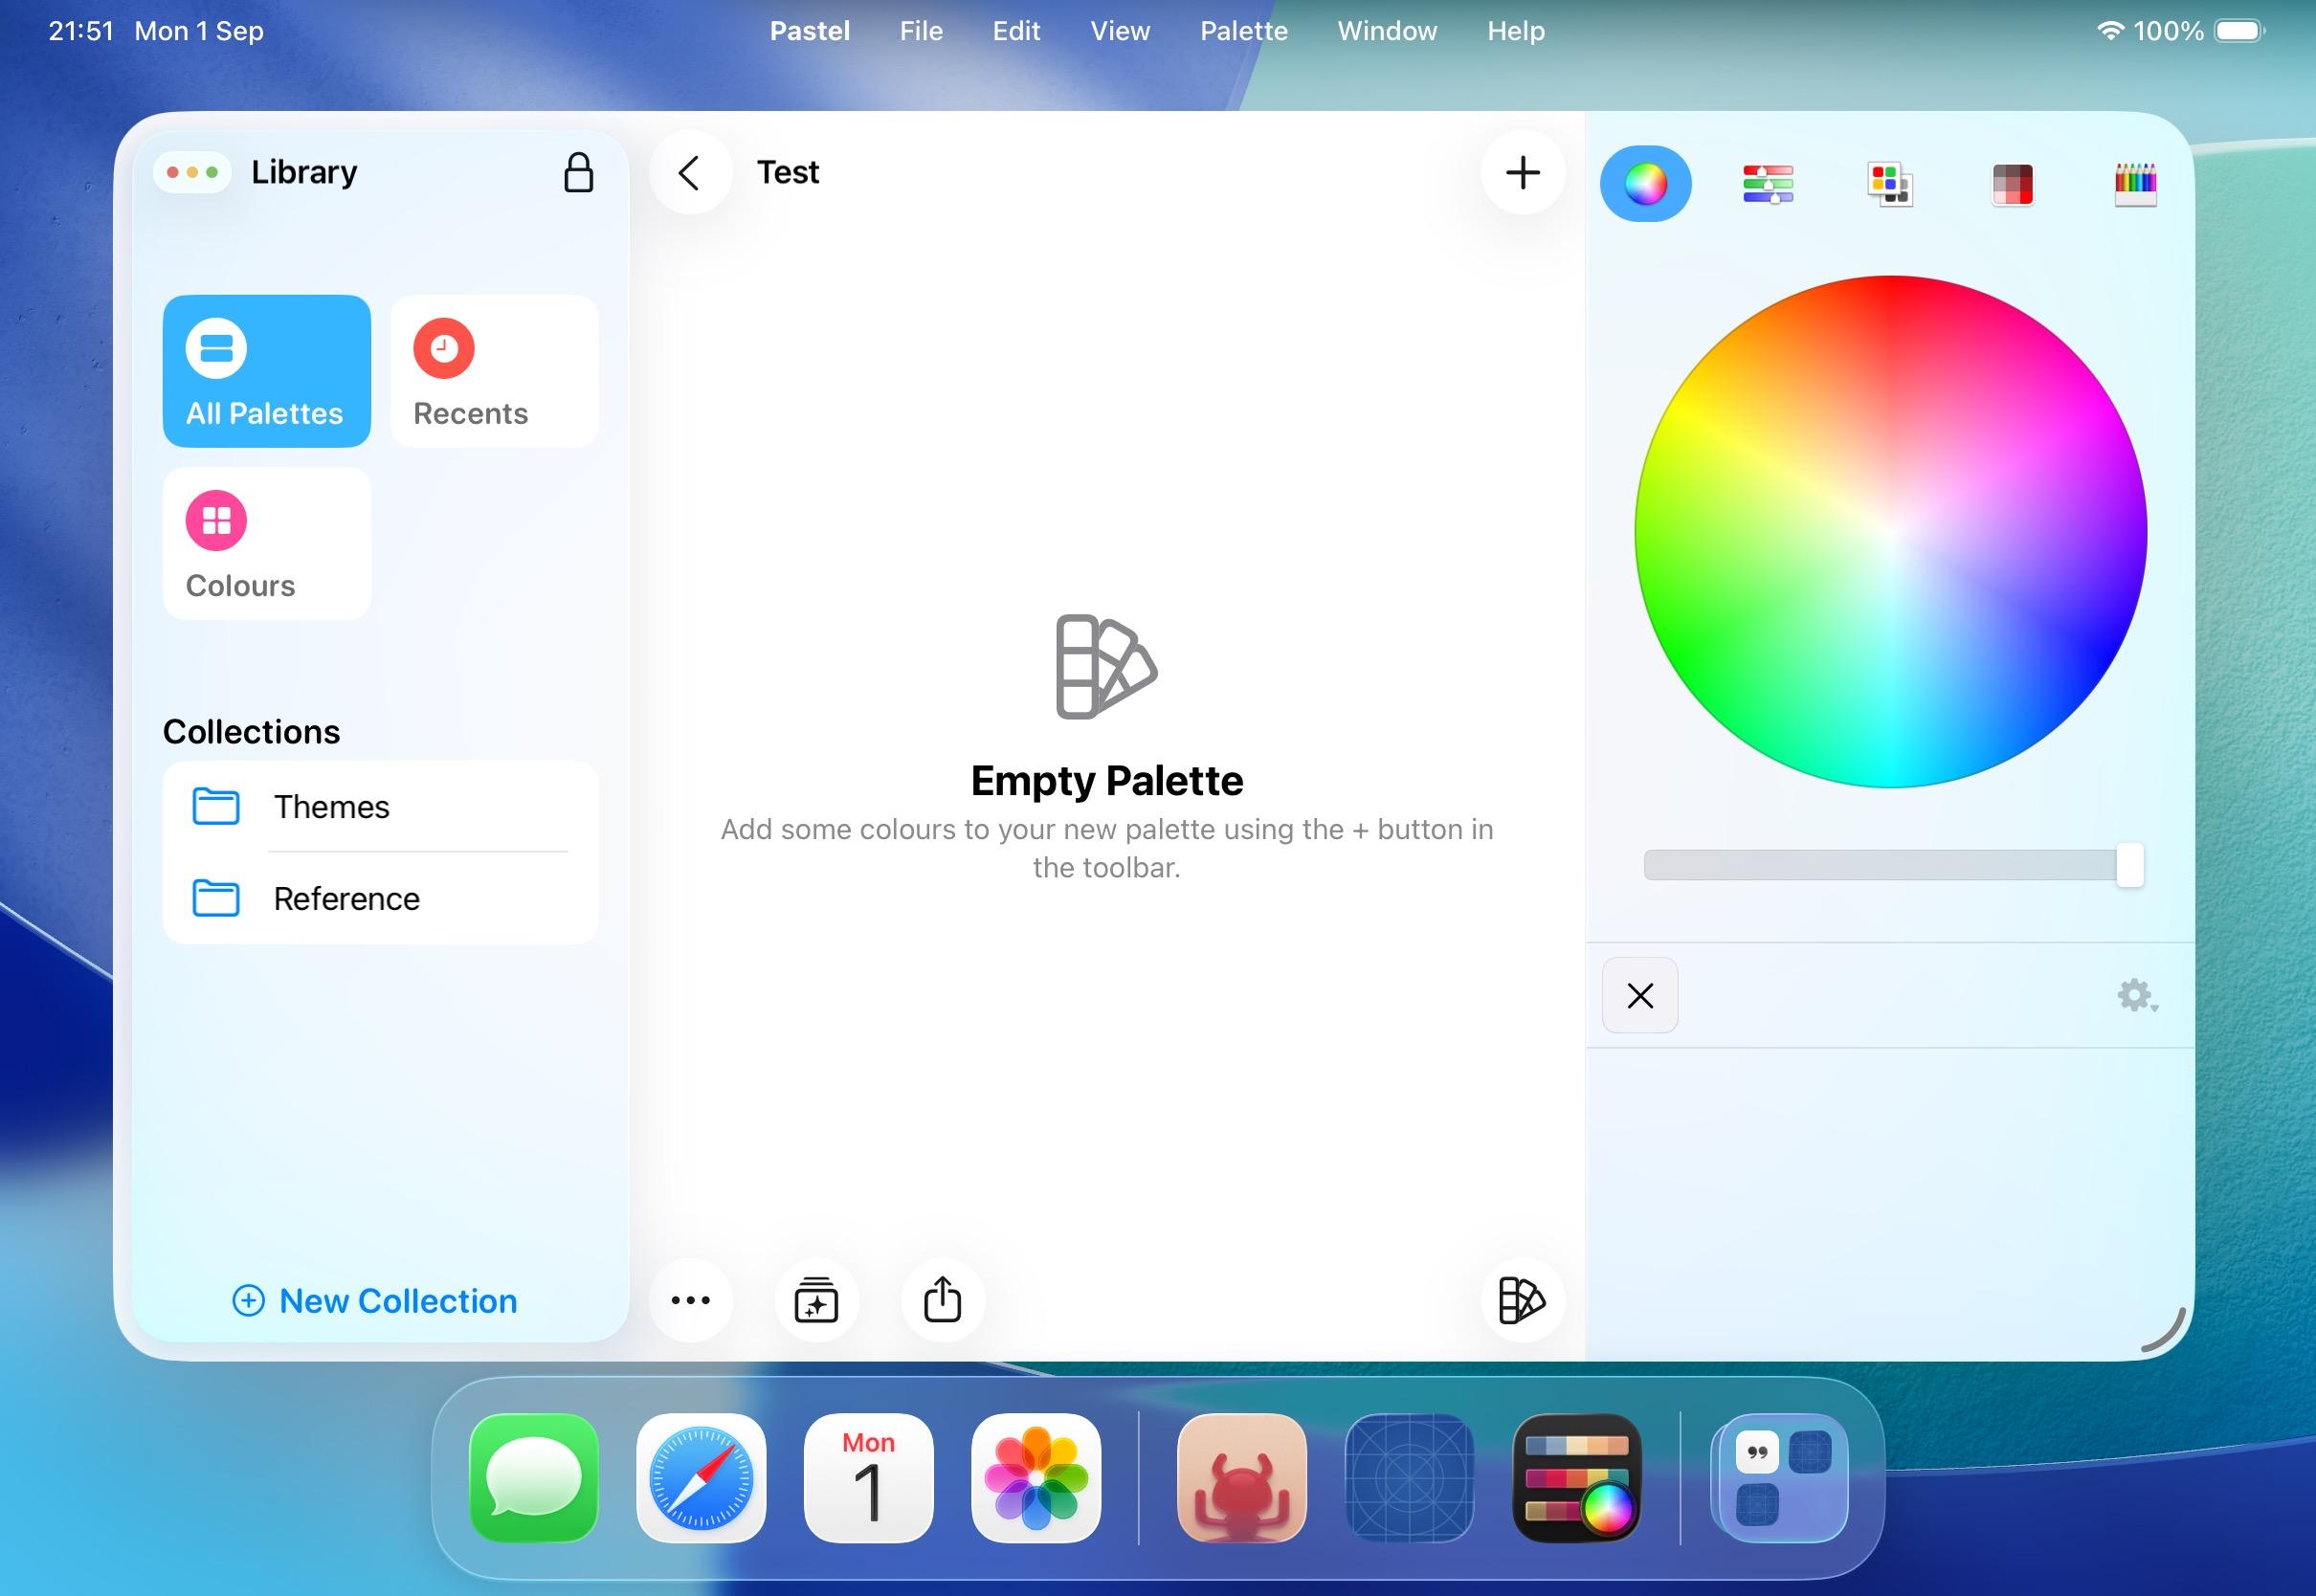Open the Pastel app icon in dock
2316x1596 pixels.
pos(1577,1477)
